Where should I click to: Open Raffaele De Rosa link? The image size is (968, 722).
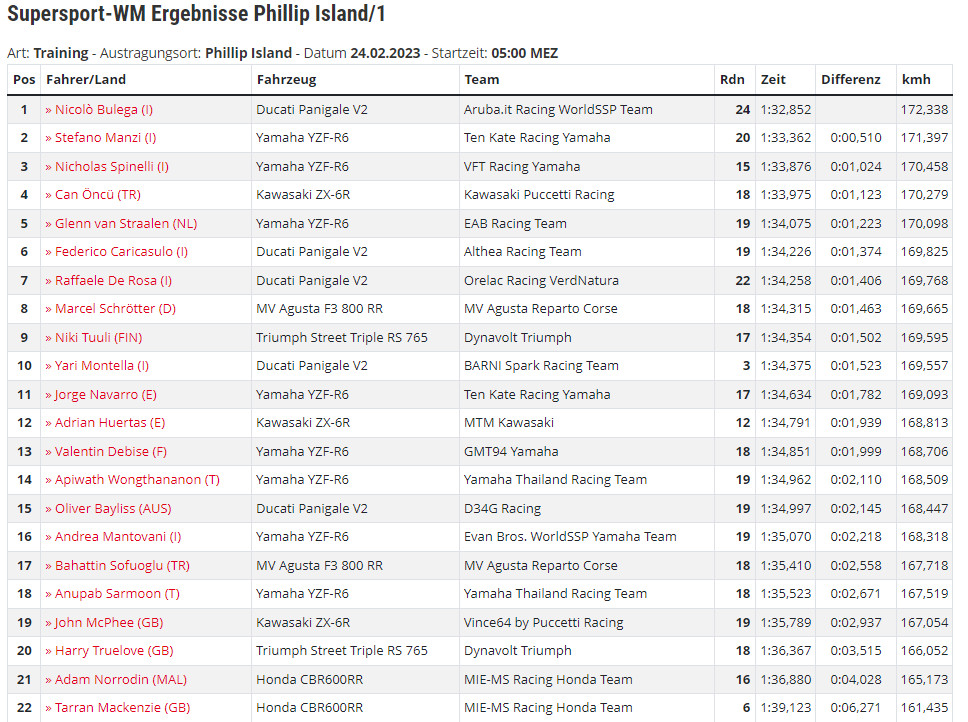point(113,281)
